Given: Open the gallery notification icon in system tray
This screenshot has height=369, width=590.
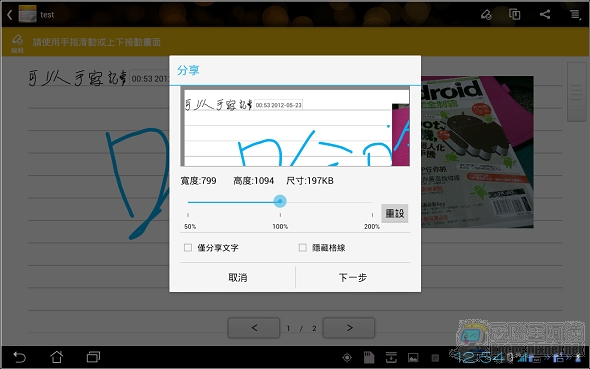Looking at the screenshot, I should click(413, 358).
